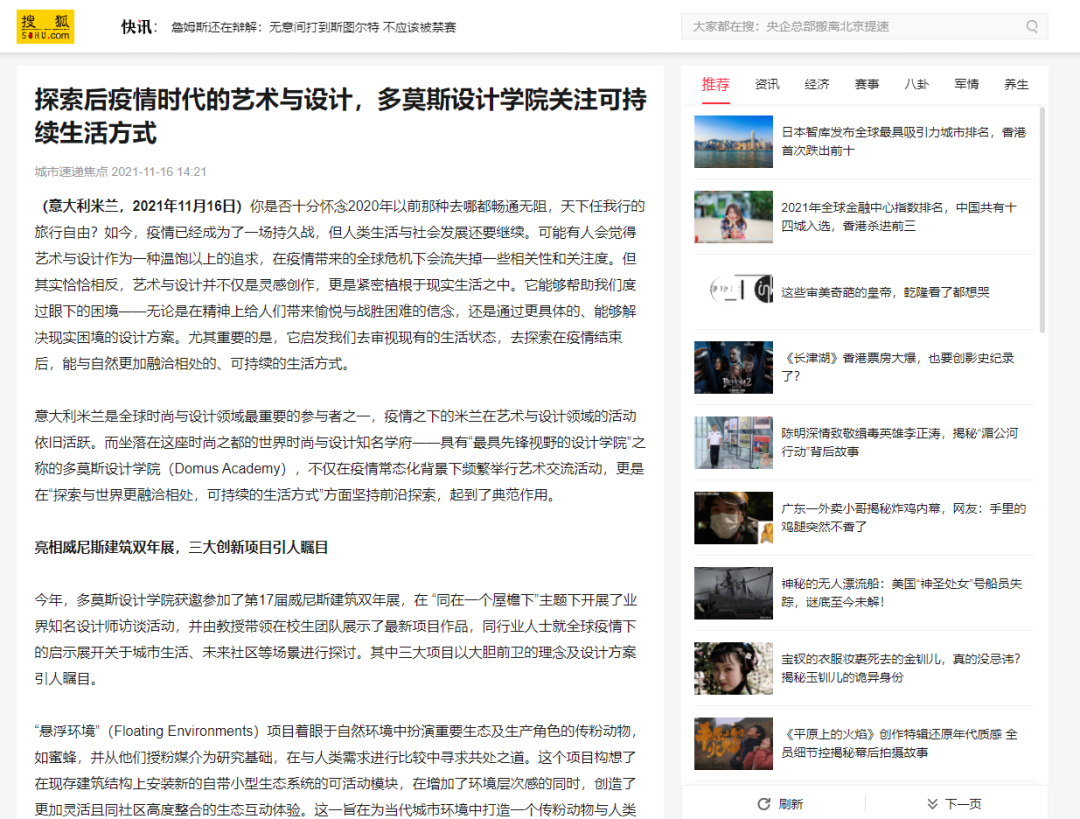This screenshot has height=819, width=1080.
Task: Select the 养生 tab
Action: click(1016, 84)
